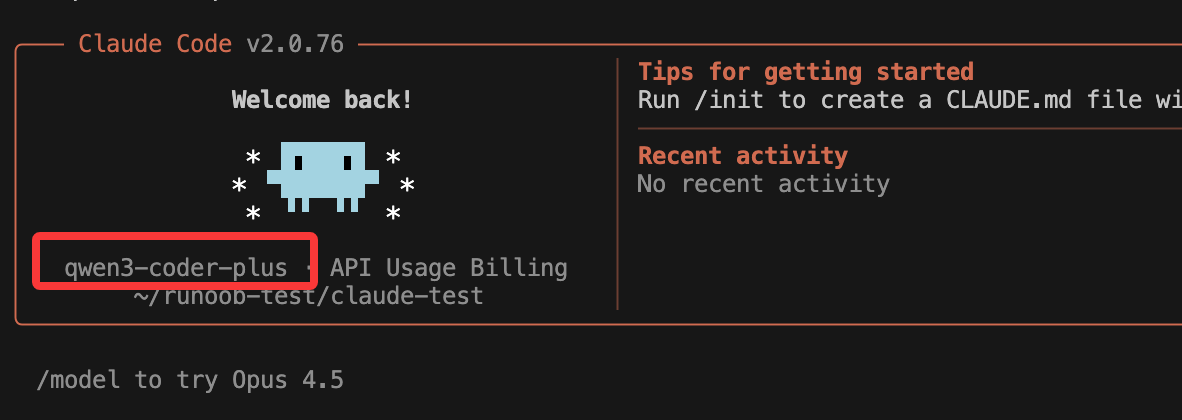Viewport: 1182px width, 420px height.
Task: Click the middle-right asterisk beside the mascot
Action: click(407, 186)
